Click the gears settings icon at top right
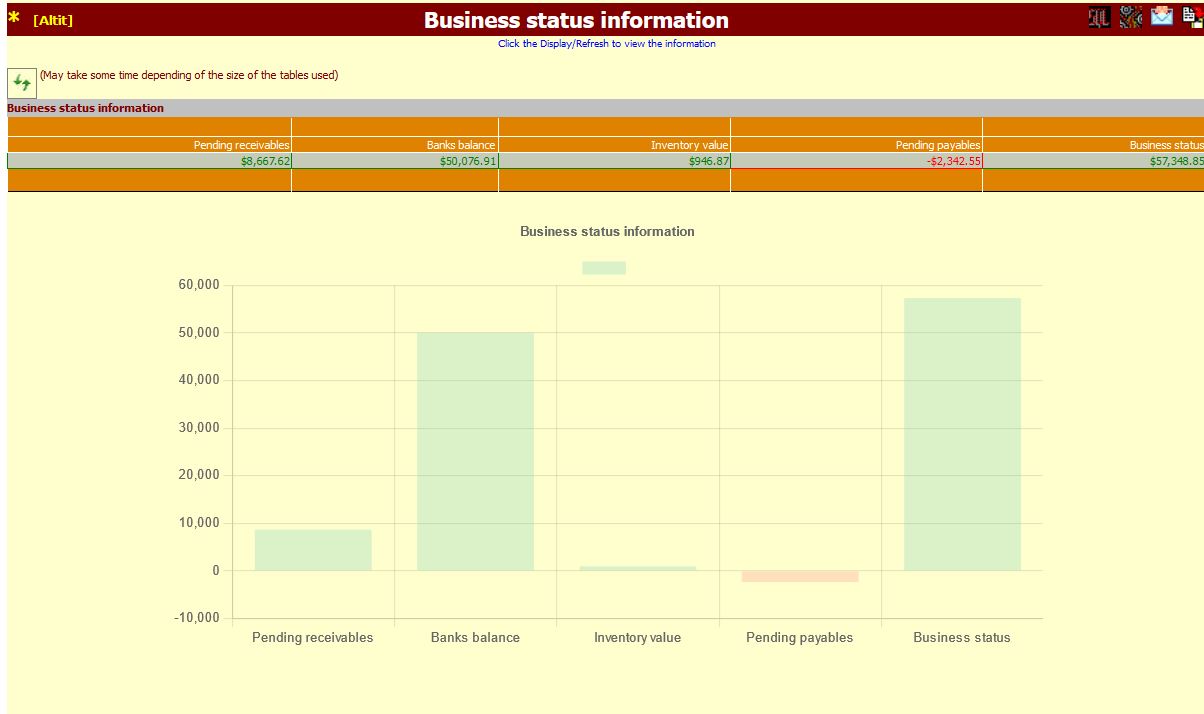 pos(1131,17)
